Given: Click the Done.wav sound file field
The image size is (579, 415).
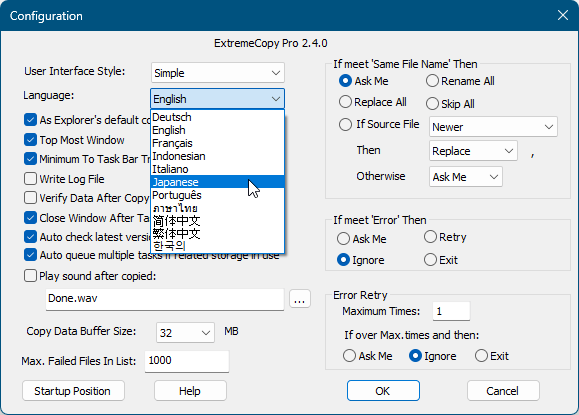Looking at the screenshot, I should 165,299.
